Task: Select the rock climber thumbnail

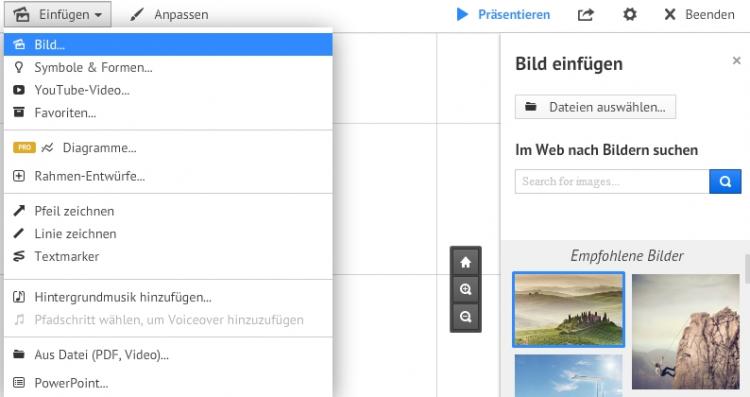Action: pos(685,331)
